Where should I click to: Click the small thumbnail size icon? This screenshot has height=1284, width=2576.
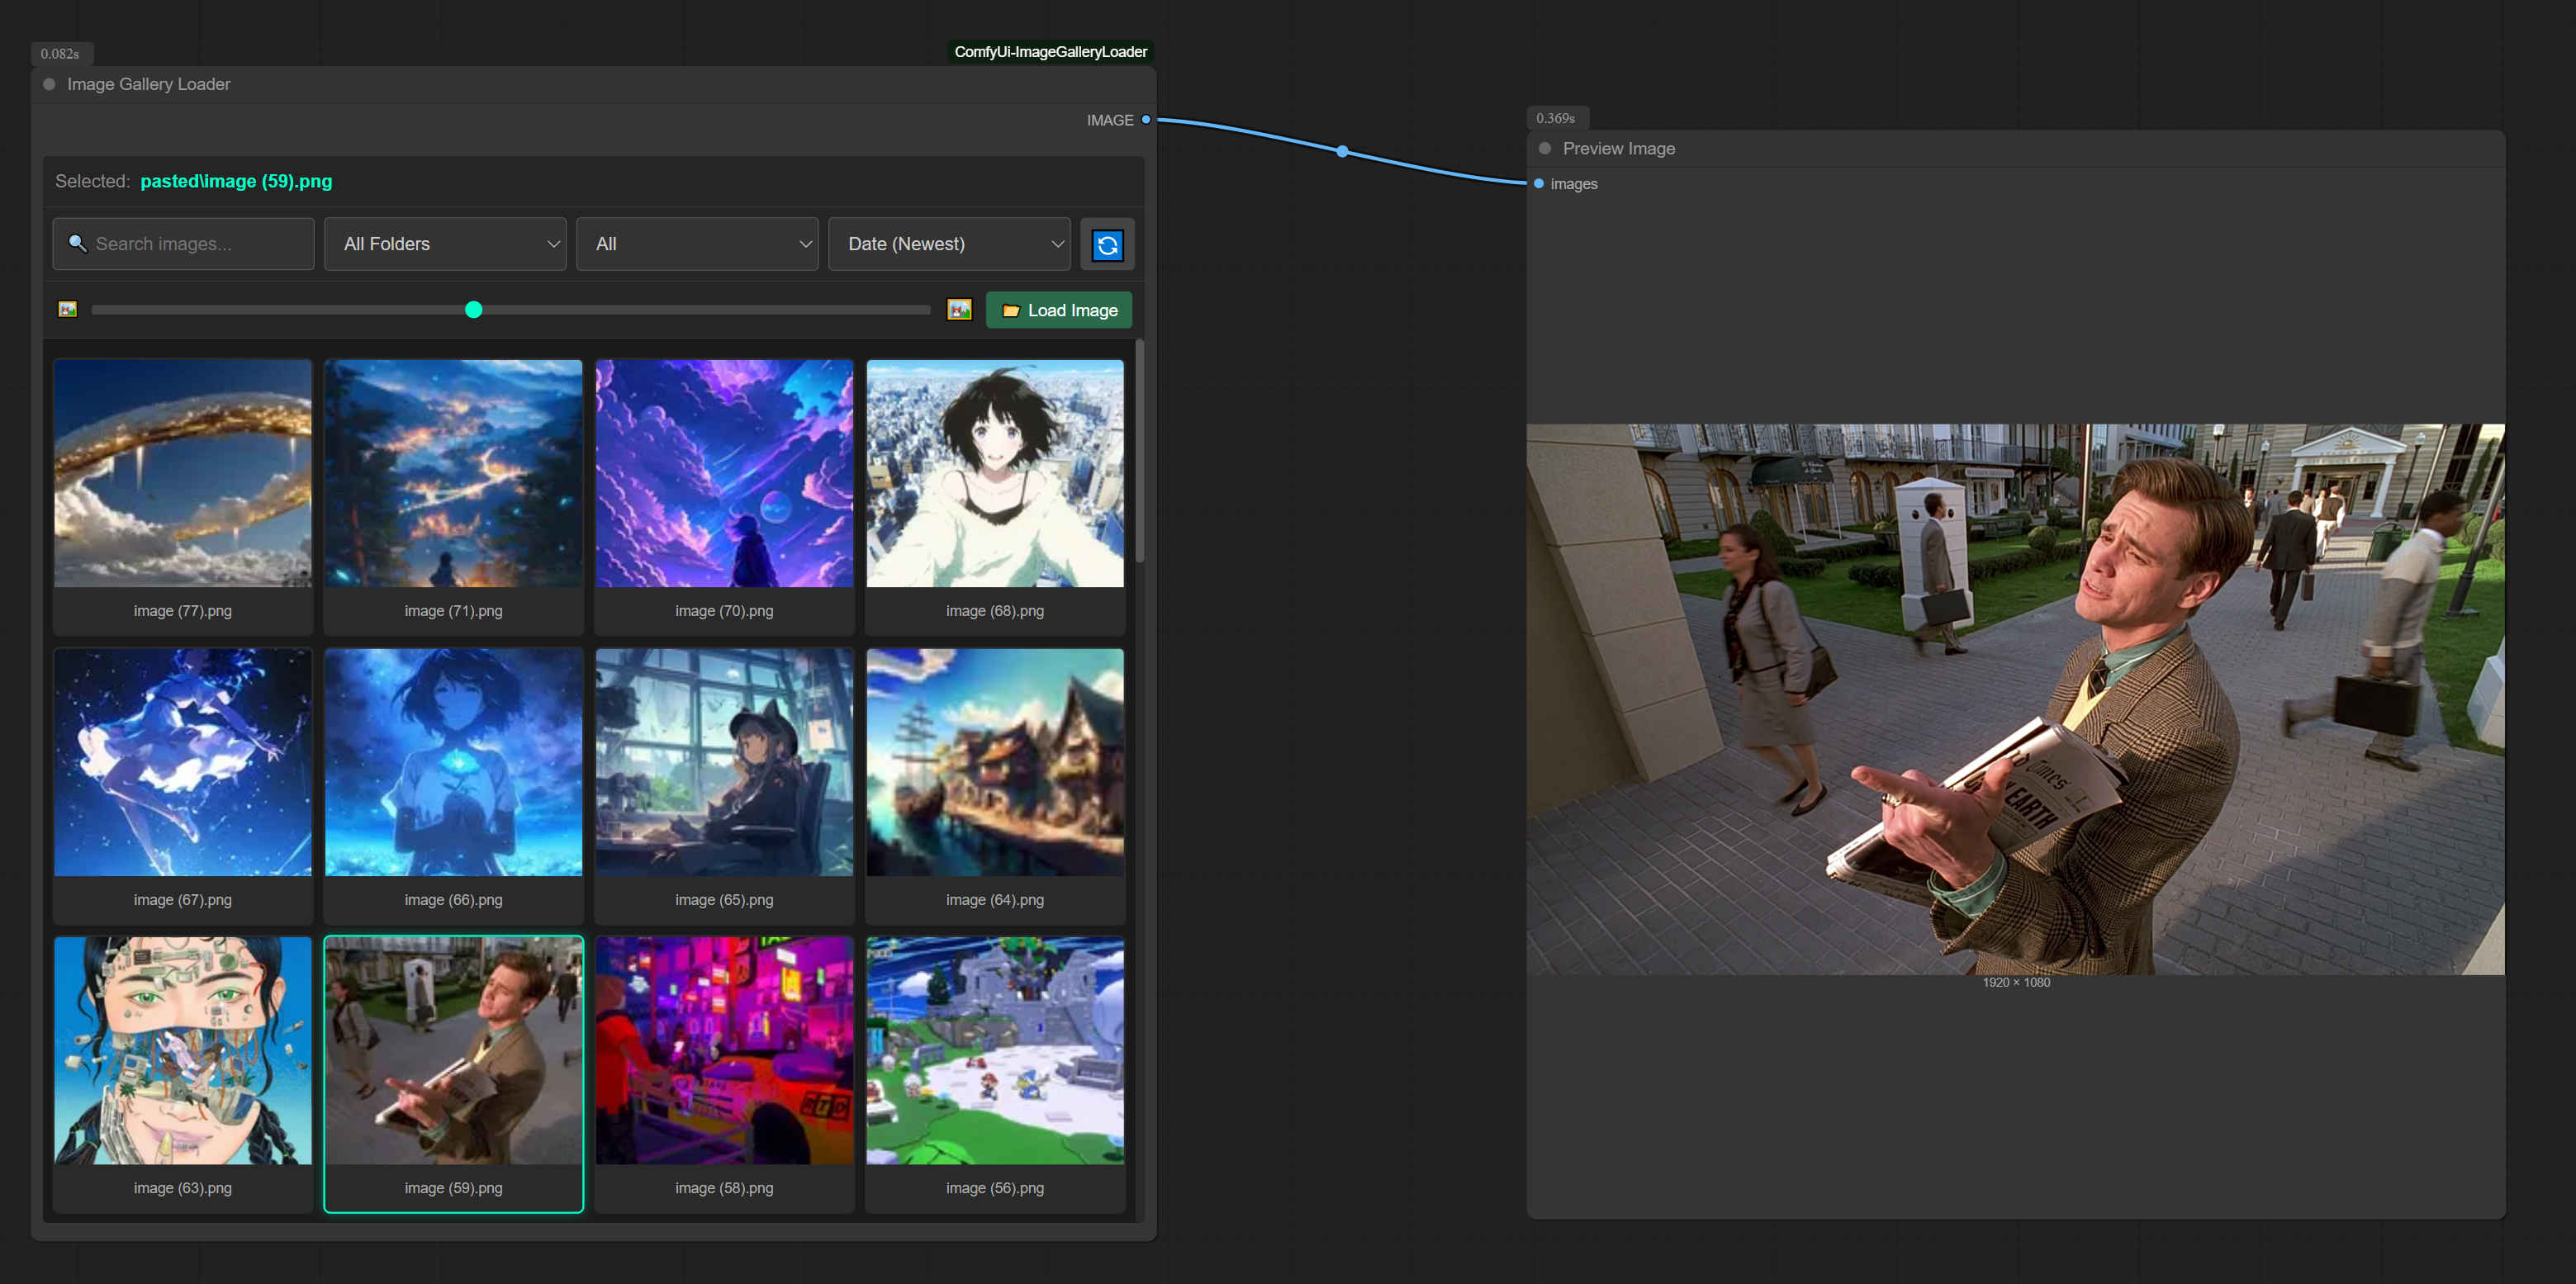68,310
